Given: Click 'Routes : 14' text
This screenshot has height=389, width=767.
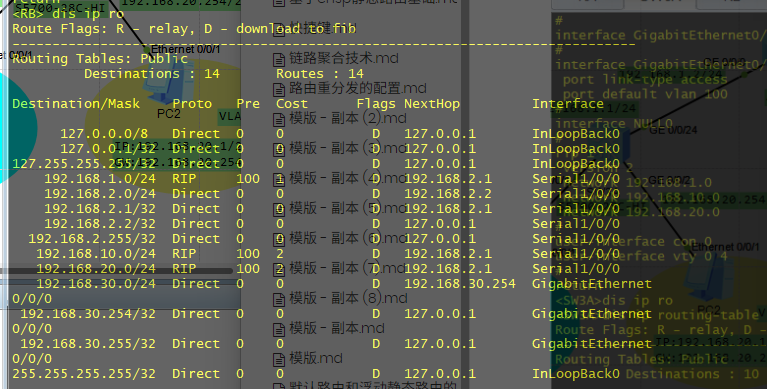Looking at the screenshot, I should click(x=320, y=74).
